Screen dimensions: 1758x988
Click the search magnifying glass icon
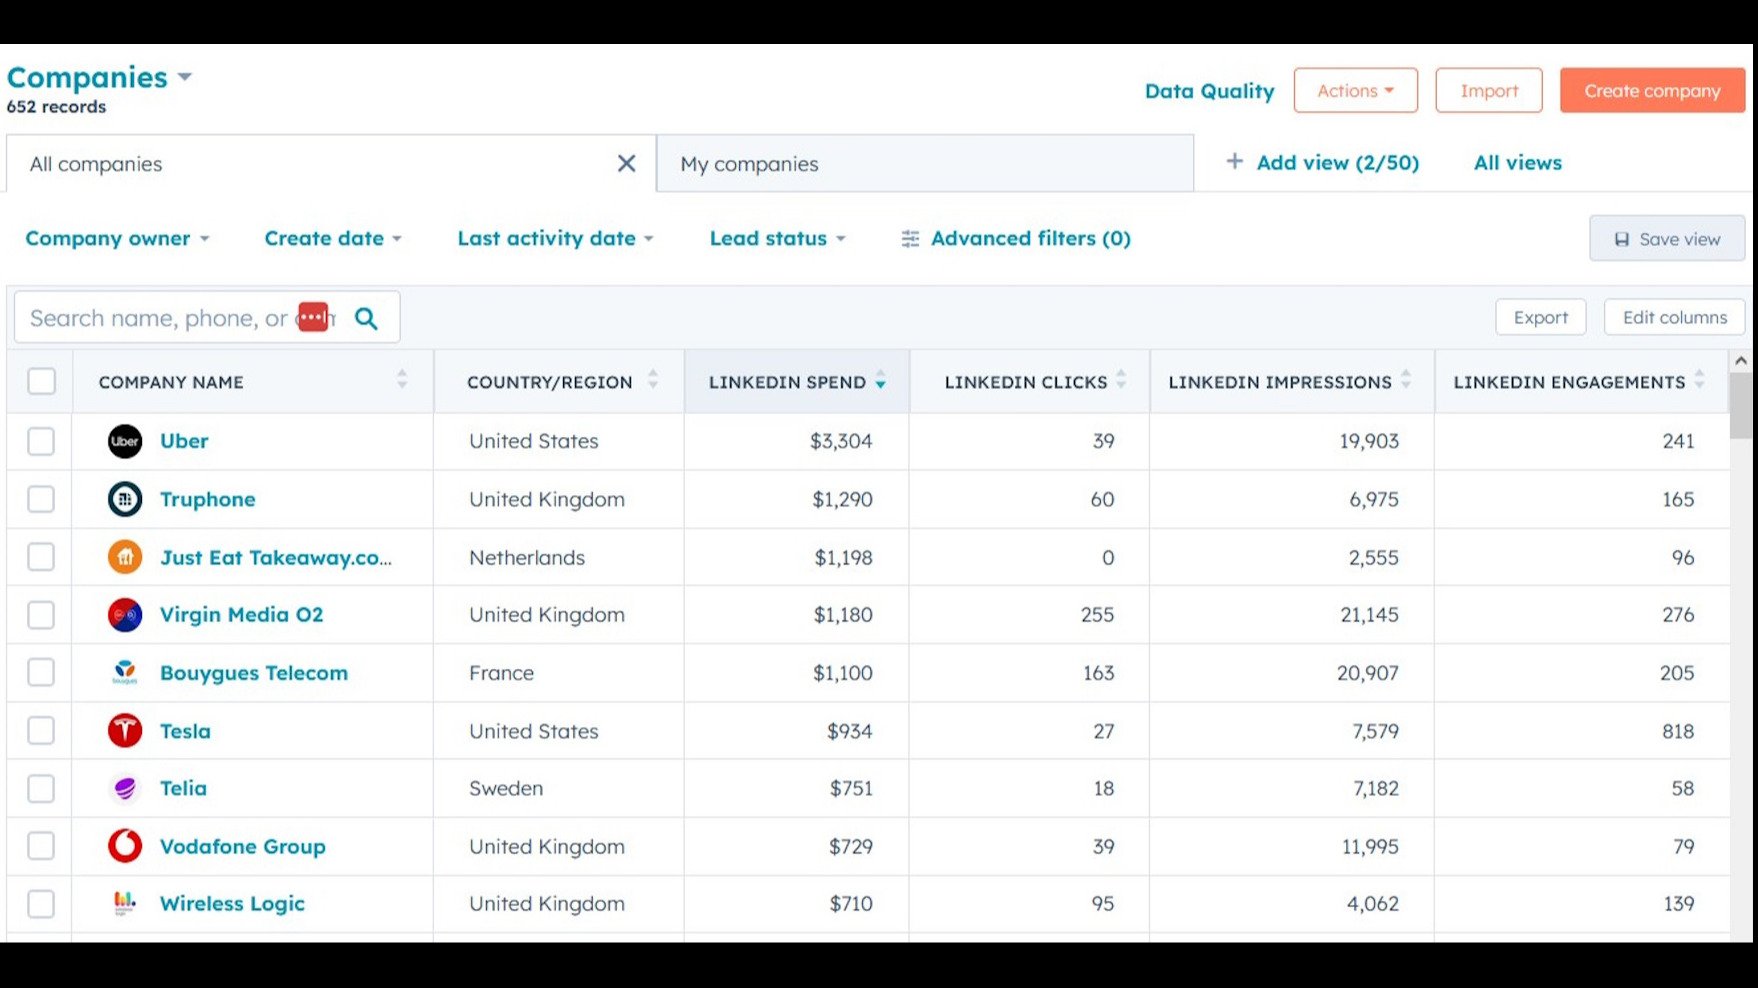pos(367,318)
